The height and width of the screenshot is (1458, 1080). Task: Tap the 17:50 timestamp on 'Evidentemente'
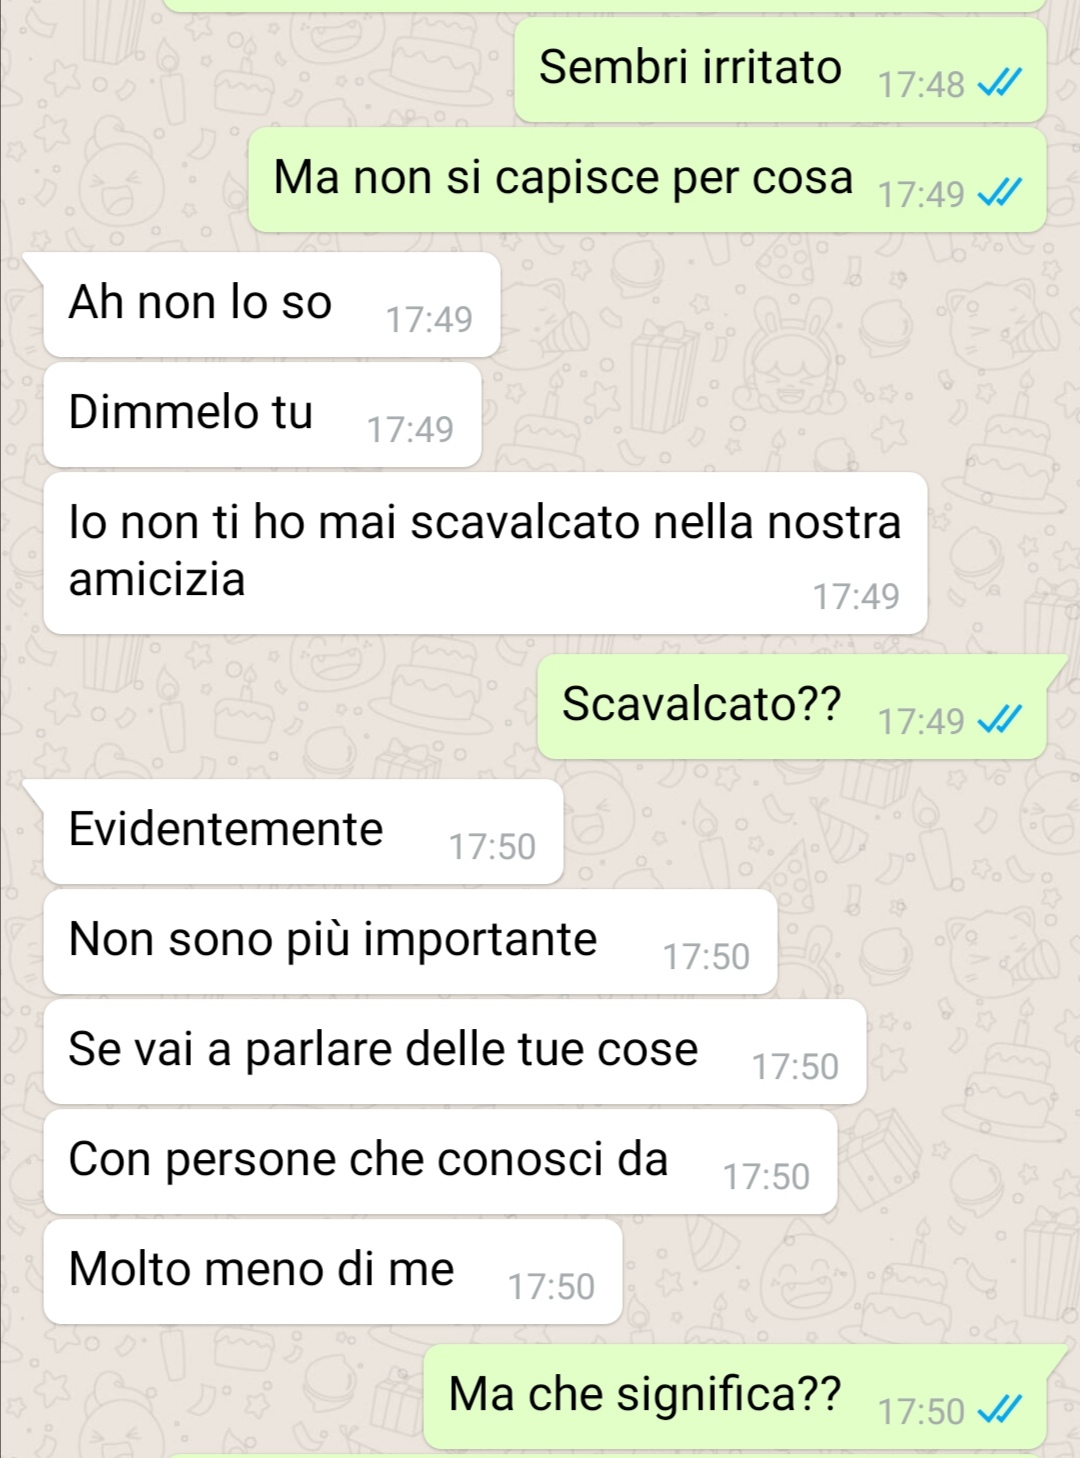pyautogui.click(x=492, y=847)
